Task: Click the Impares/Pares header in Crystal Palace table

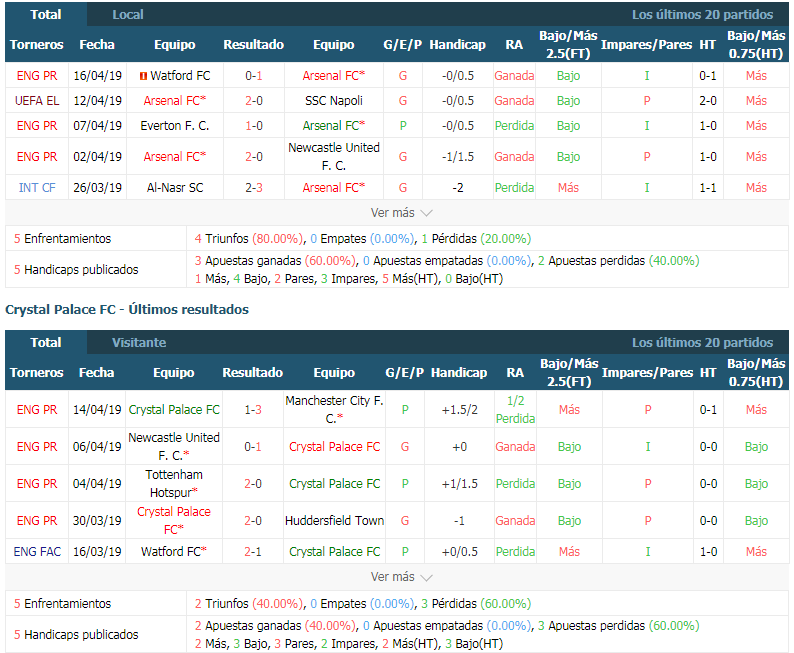Action: point(647,372)
